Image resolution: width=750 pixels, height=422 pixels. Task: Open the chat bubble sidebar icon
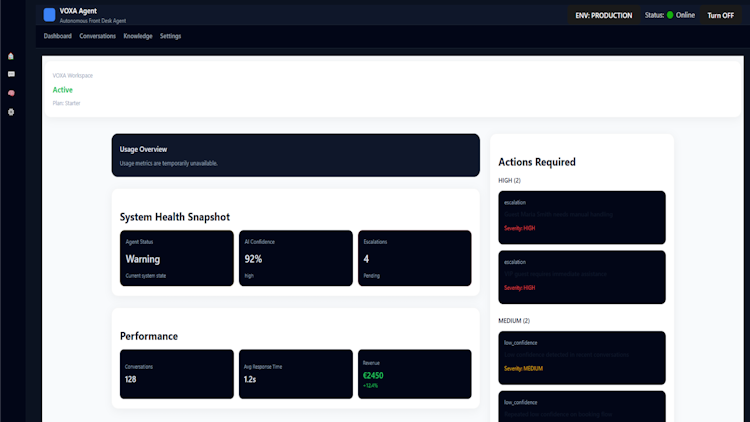pos(11,74)
